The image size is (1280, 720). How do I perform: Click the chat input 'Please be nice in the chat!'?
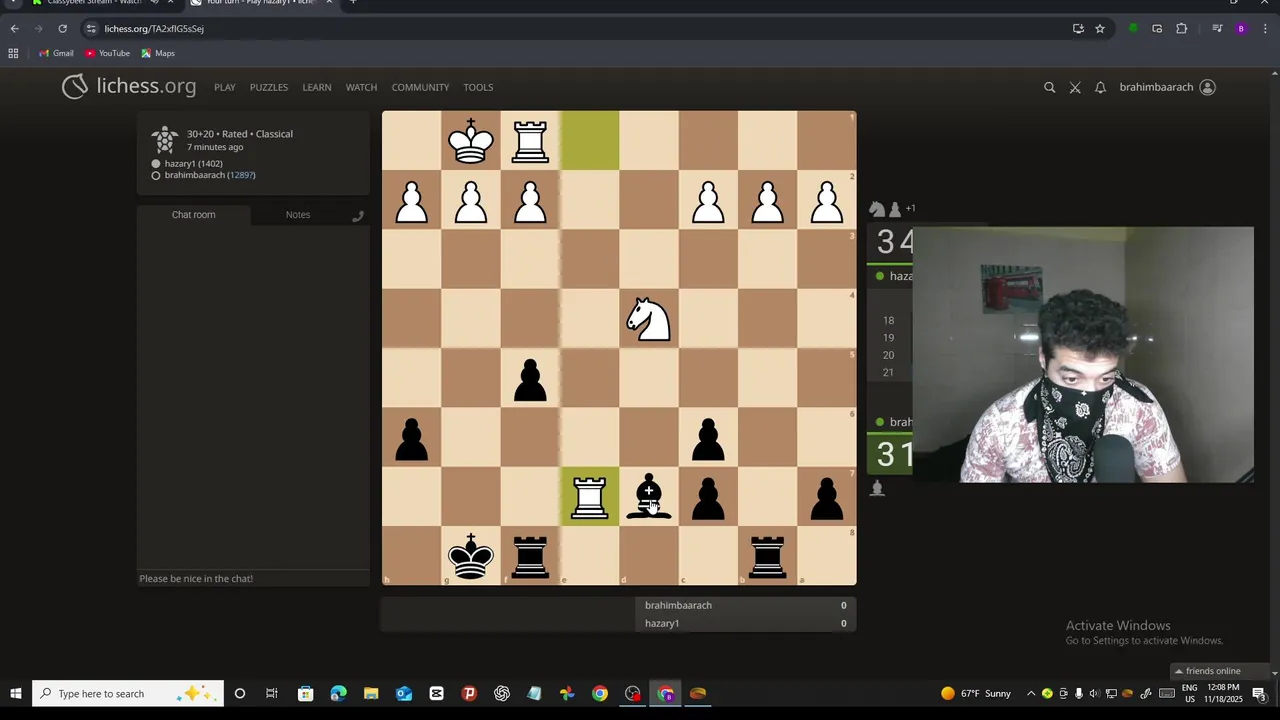[x=253, y=579]
